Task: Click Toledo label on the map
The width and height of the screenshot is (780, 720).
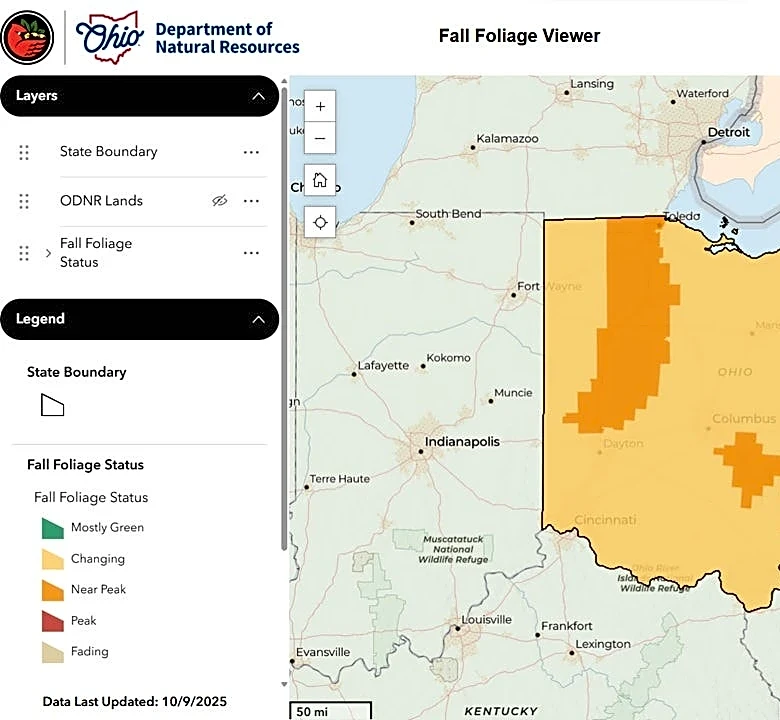Action: click(x=682, y=216)
